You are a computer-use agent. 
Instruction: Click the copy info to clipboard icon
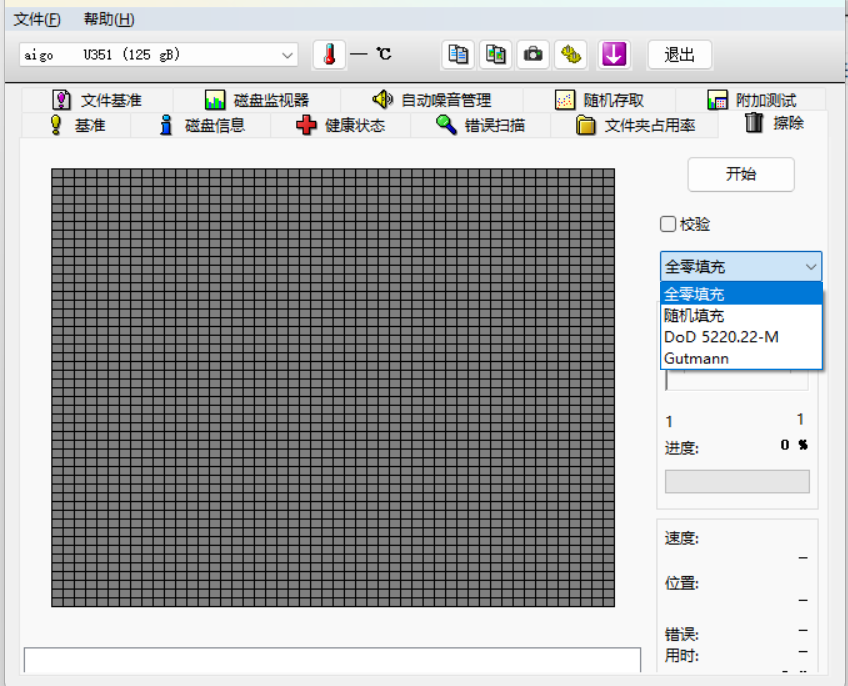(x=458, y=55)
